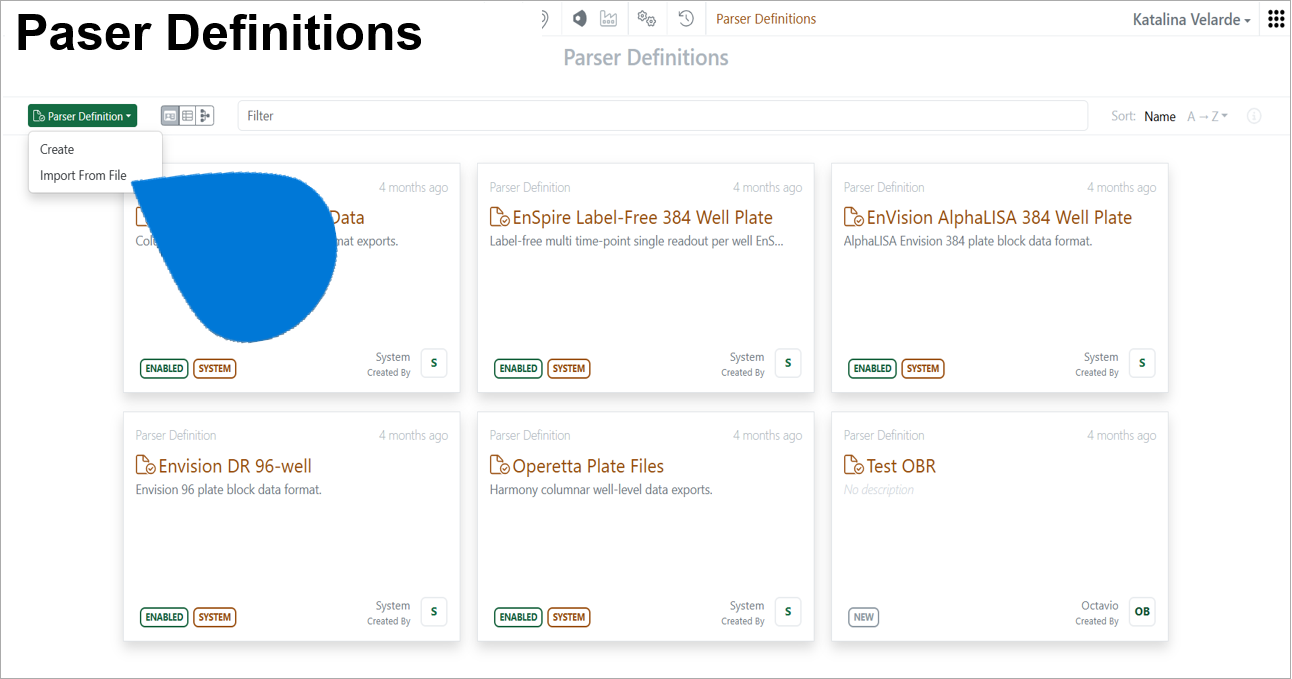This screenshot has width=1292, height=679.
Task: Select the card view layout toggle
Action: (169, 115)
